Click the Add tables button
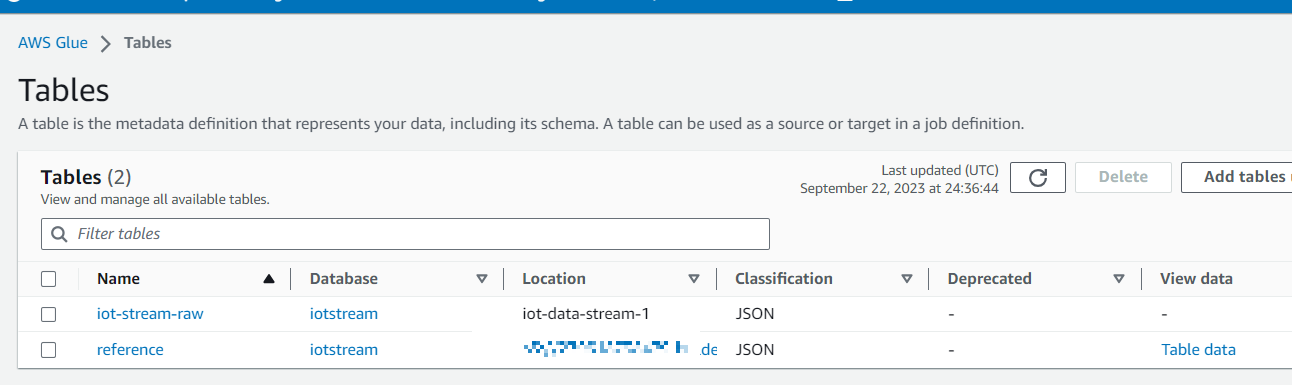This screenshot has height=385, width=1292. click(1237, 177)
